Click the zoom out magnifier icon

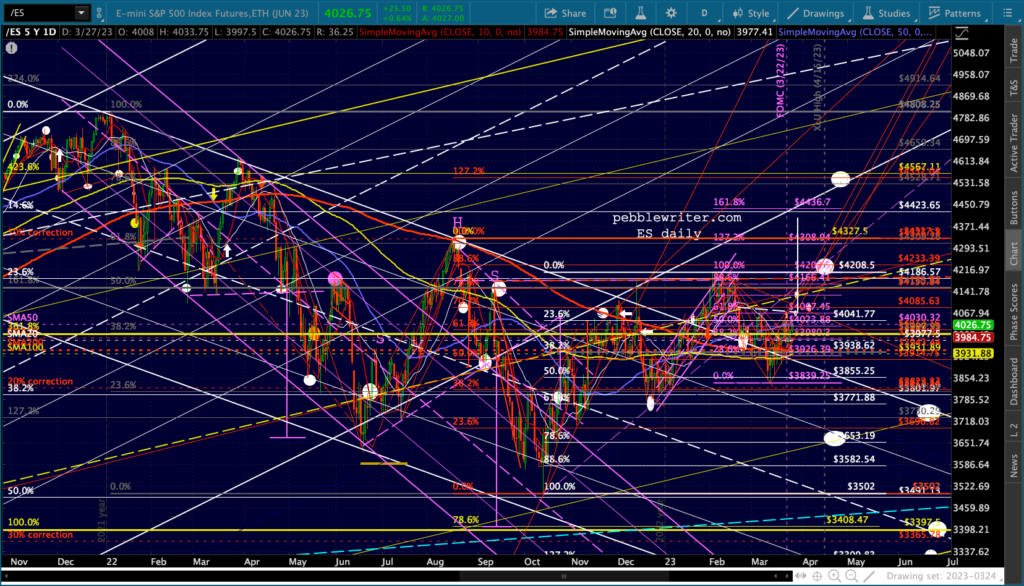coord(852,576)
